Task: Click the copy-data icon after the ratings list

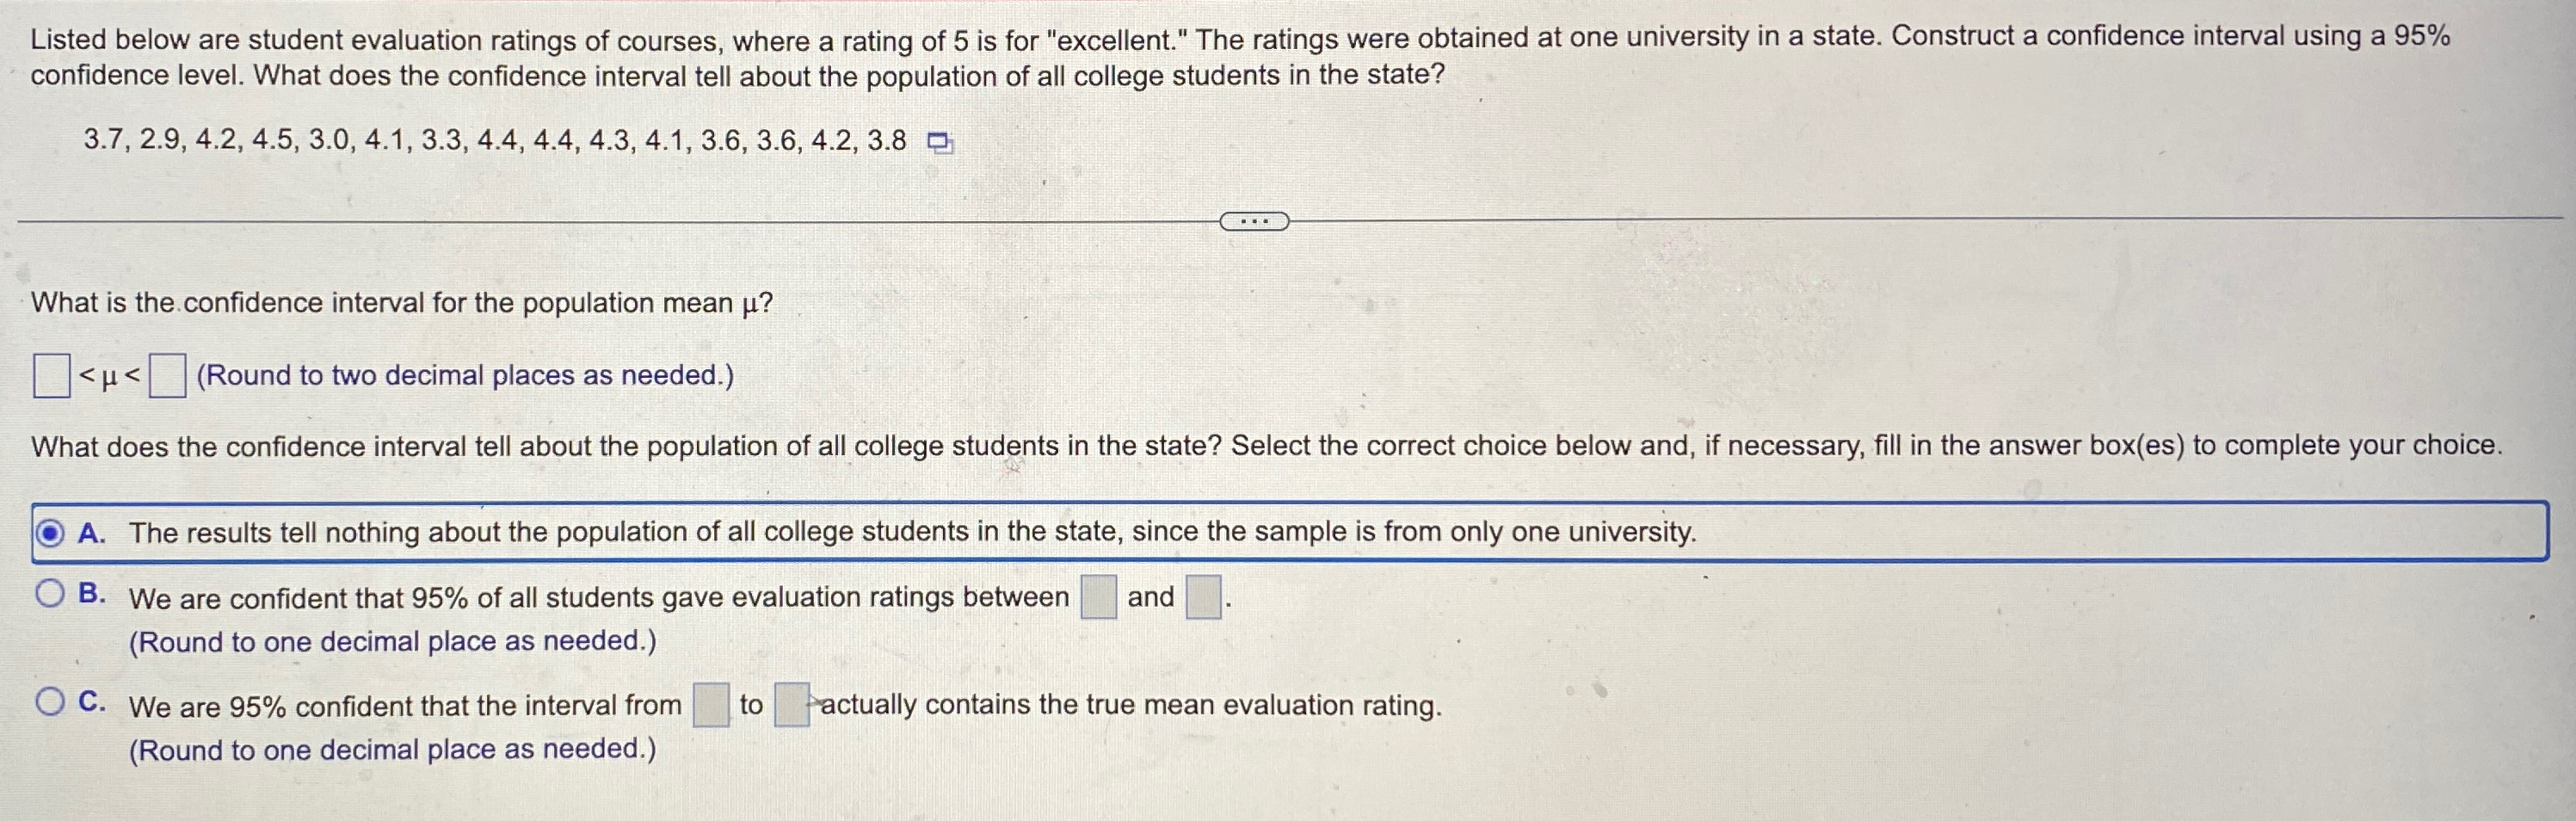Action: pyautogui.click(x=939, y=144)
